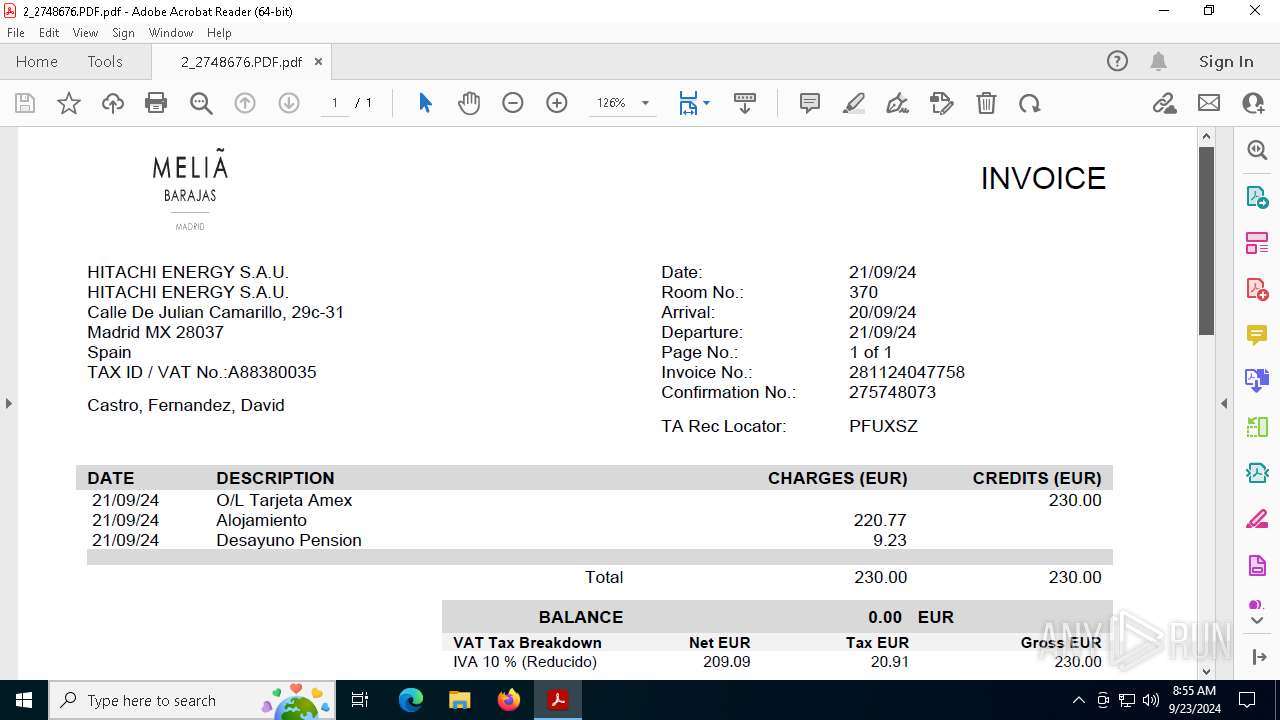The height and width of the screenshot is (720, 1280).
Task: Open Export PDF tool in sidebar
Action: click(x=1257, y=196)
